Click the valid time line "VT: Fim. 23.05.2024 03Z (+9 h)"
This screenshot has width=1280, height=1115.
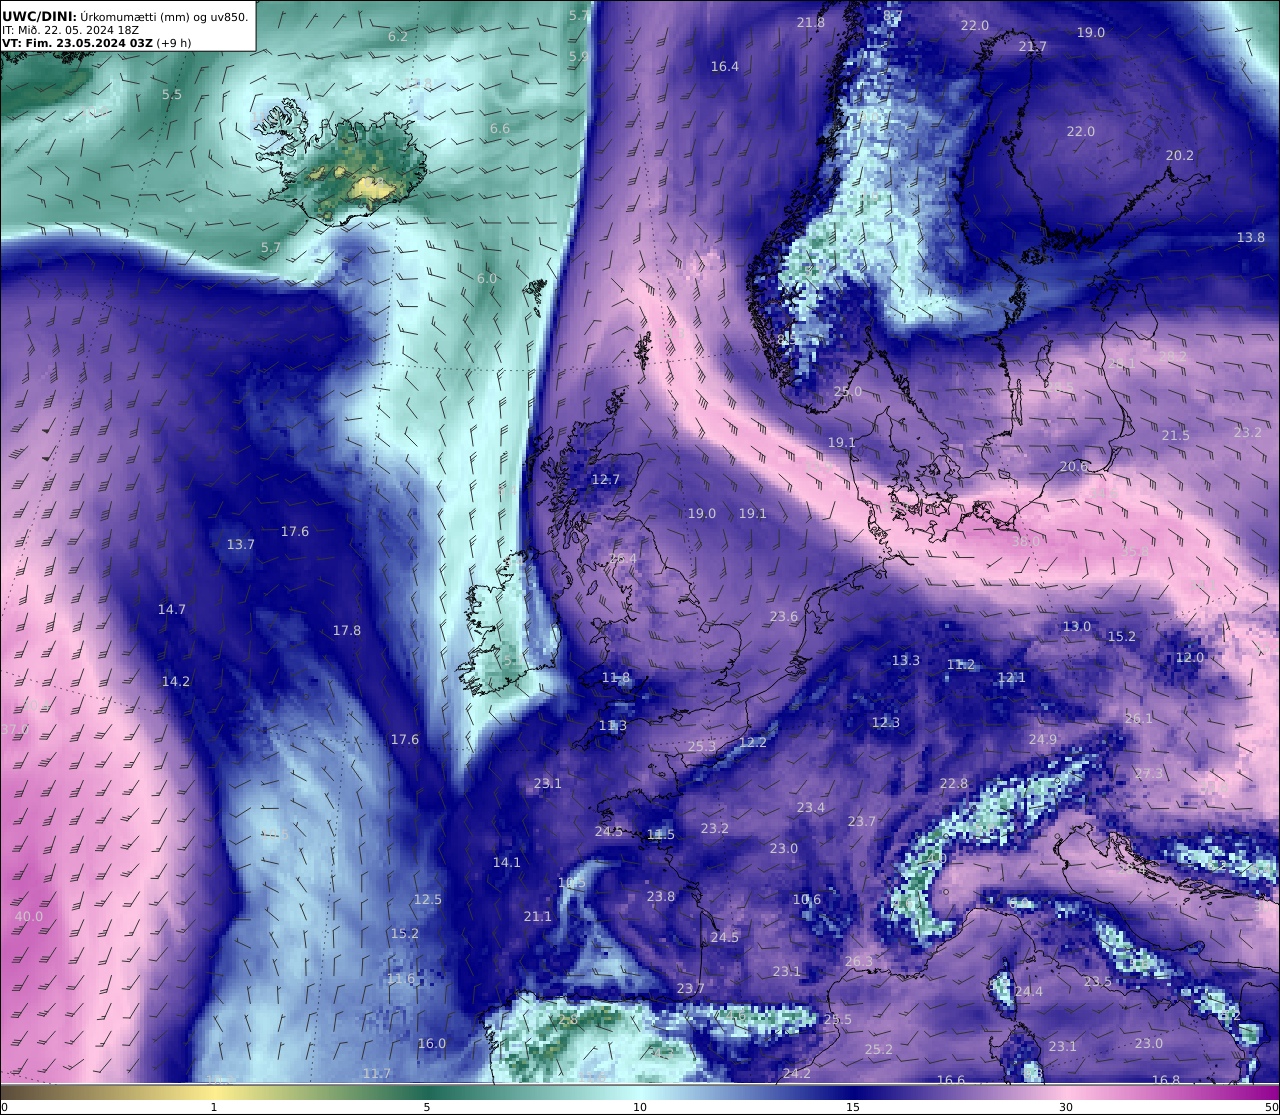tap(97, 43)
